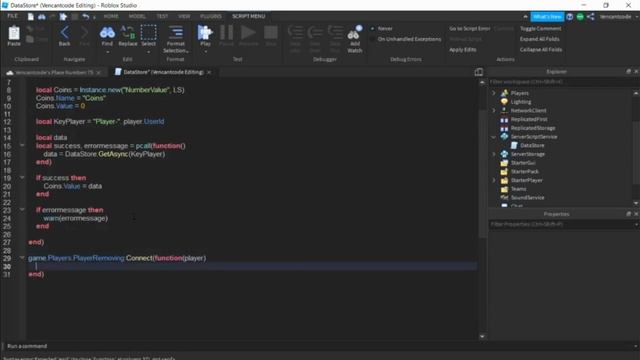Open the Find dropdown arrow
The image size is (640, 360).
point(107,52)
